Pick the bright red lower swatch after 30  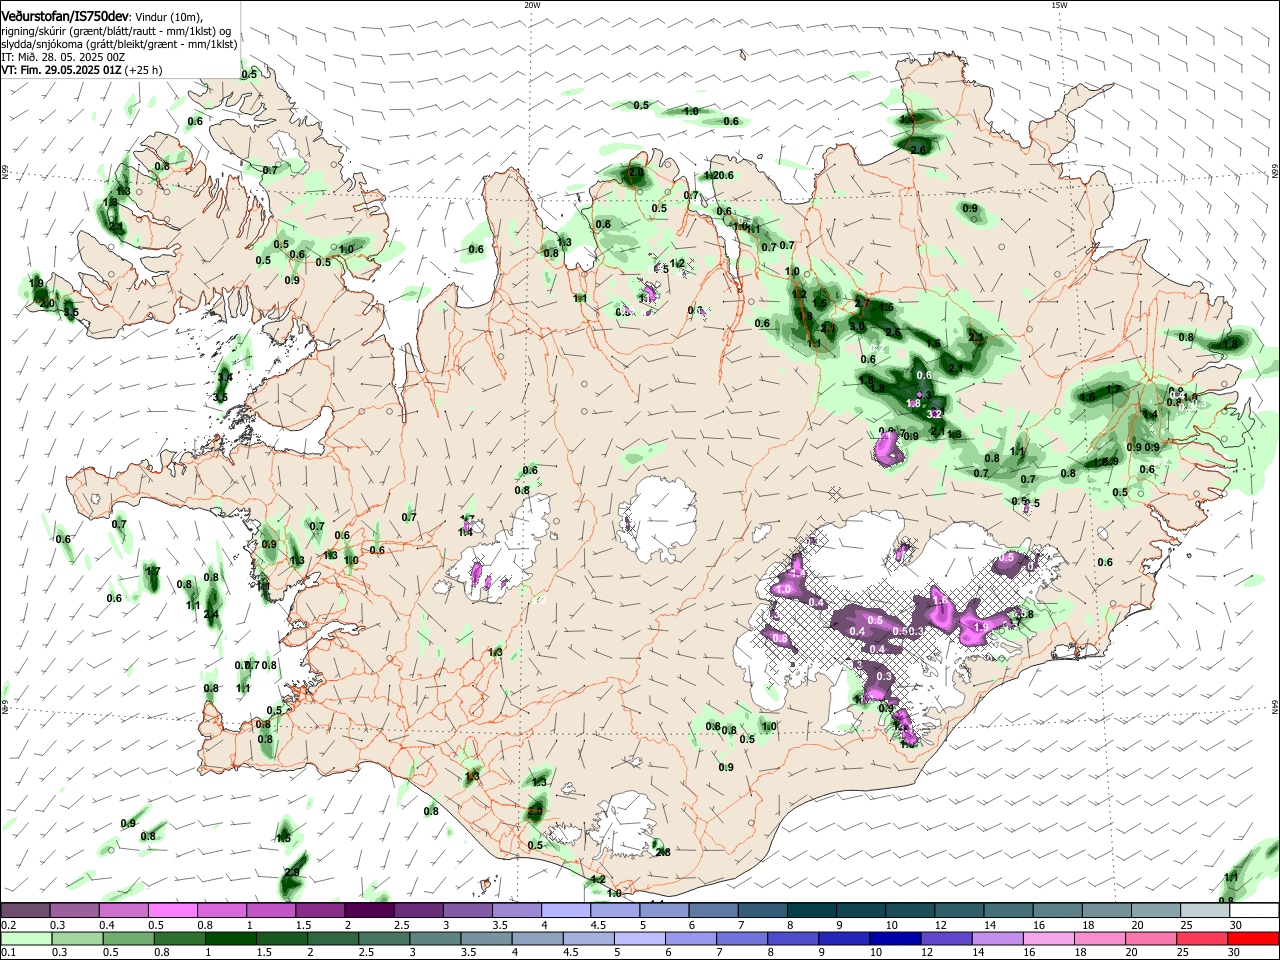[1254, 938]
